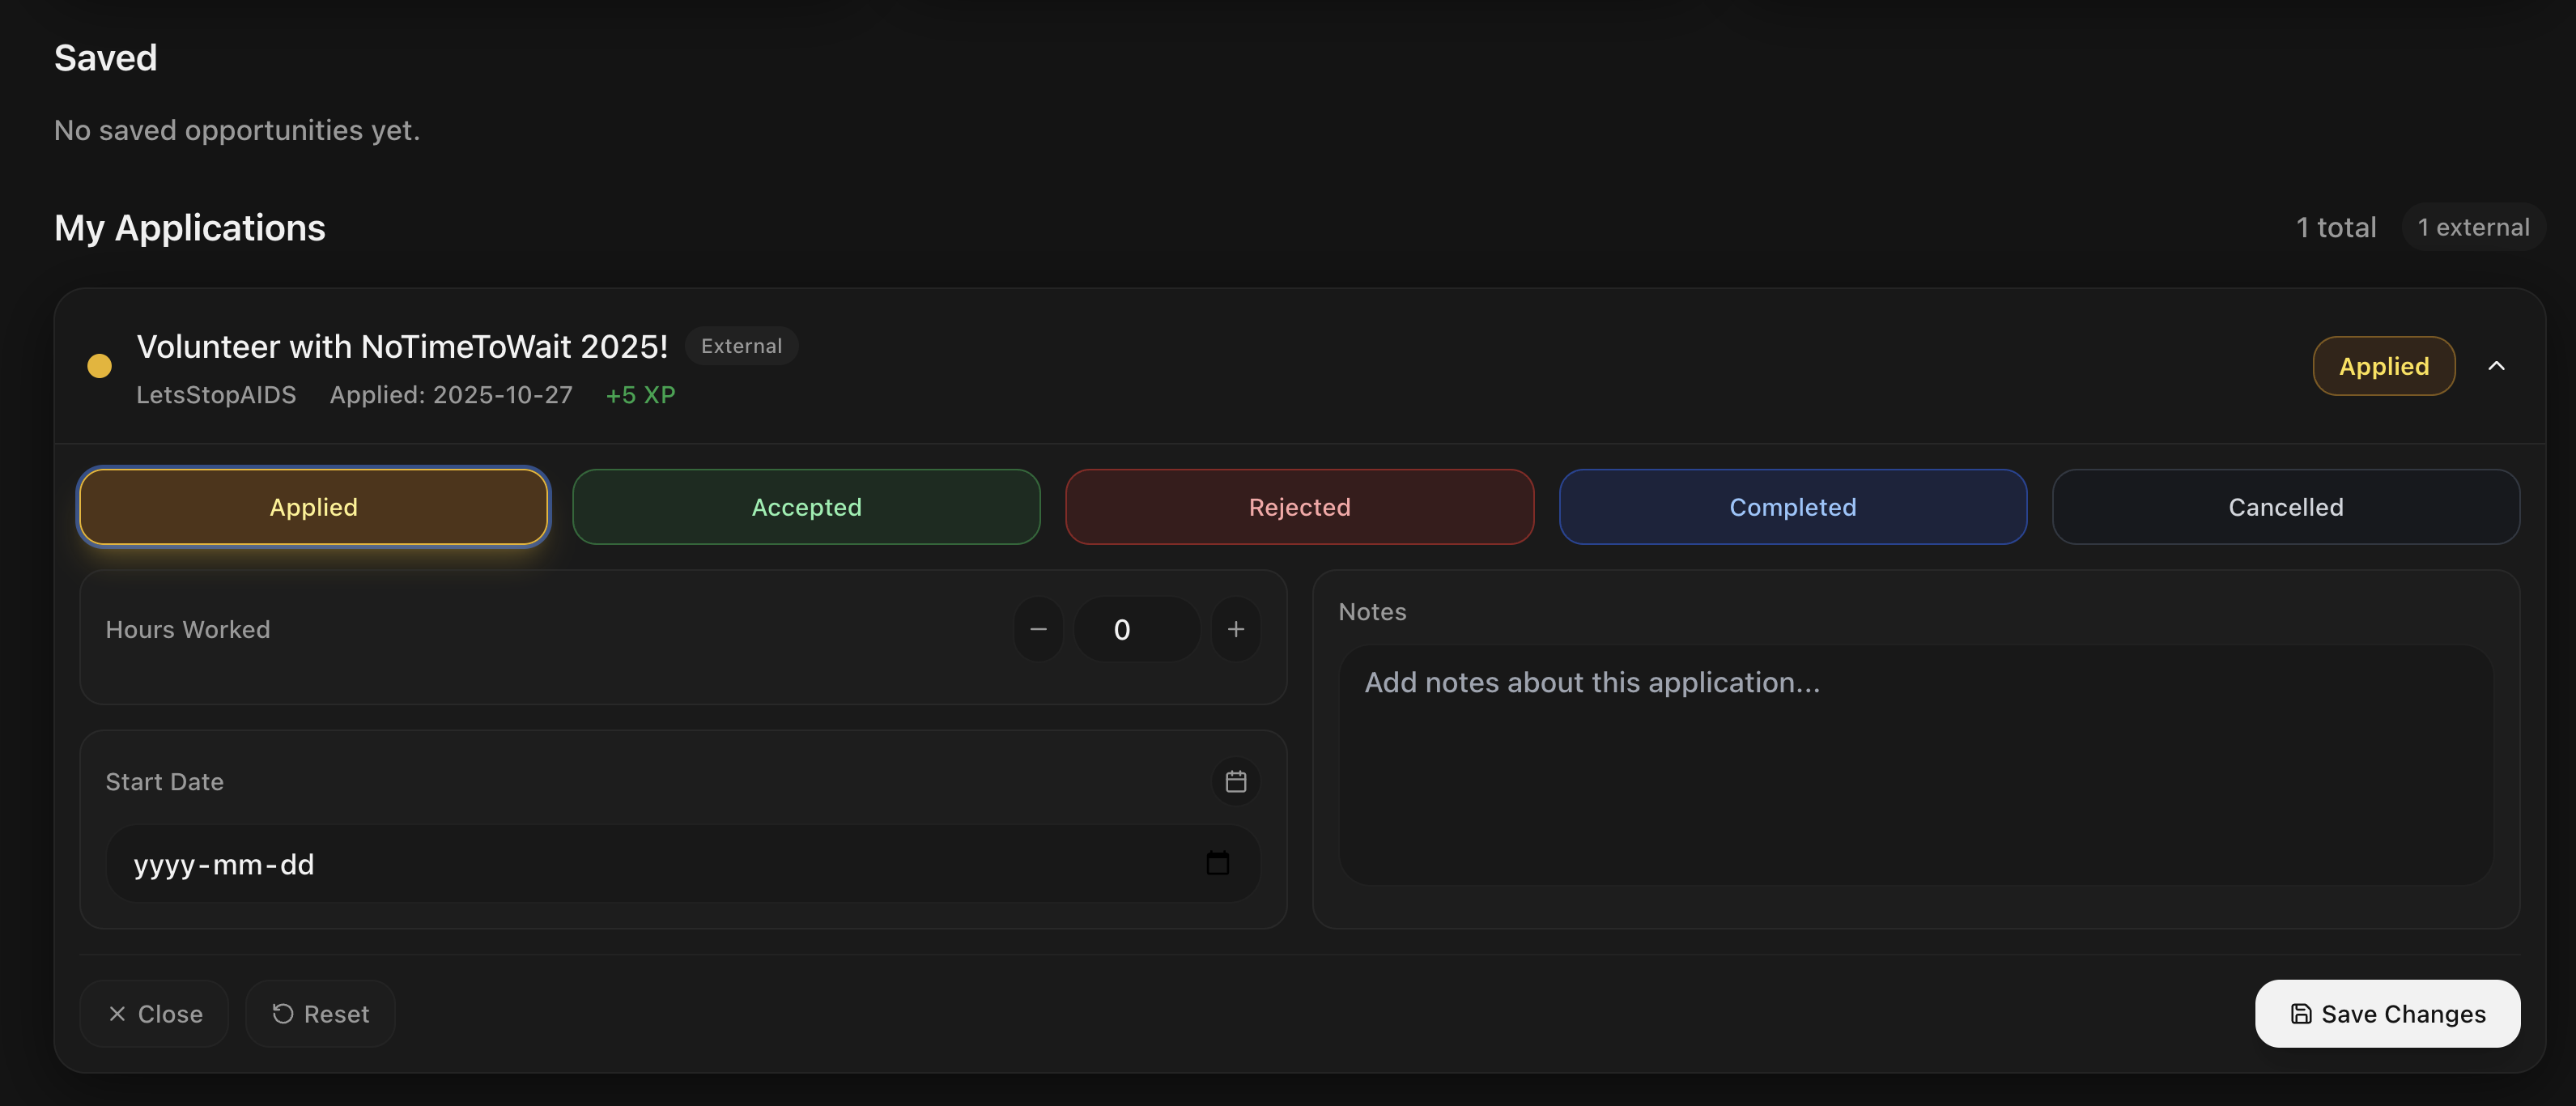Viewport: 2576px width, 1106px height.
Task: Click the Applied status badge
Action: click(x=2383, y=366)
